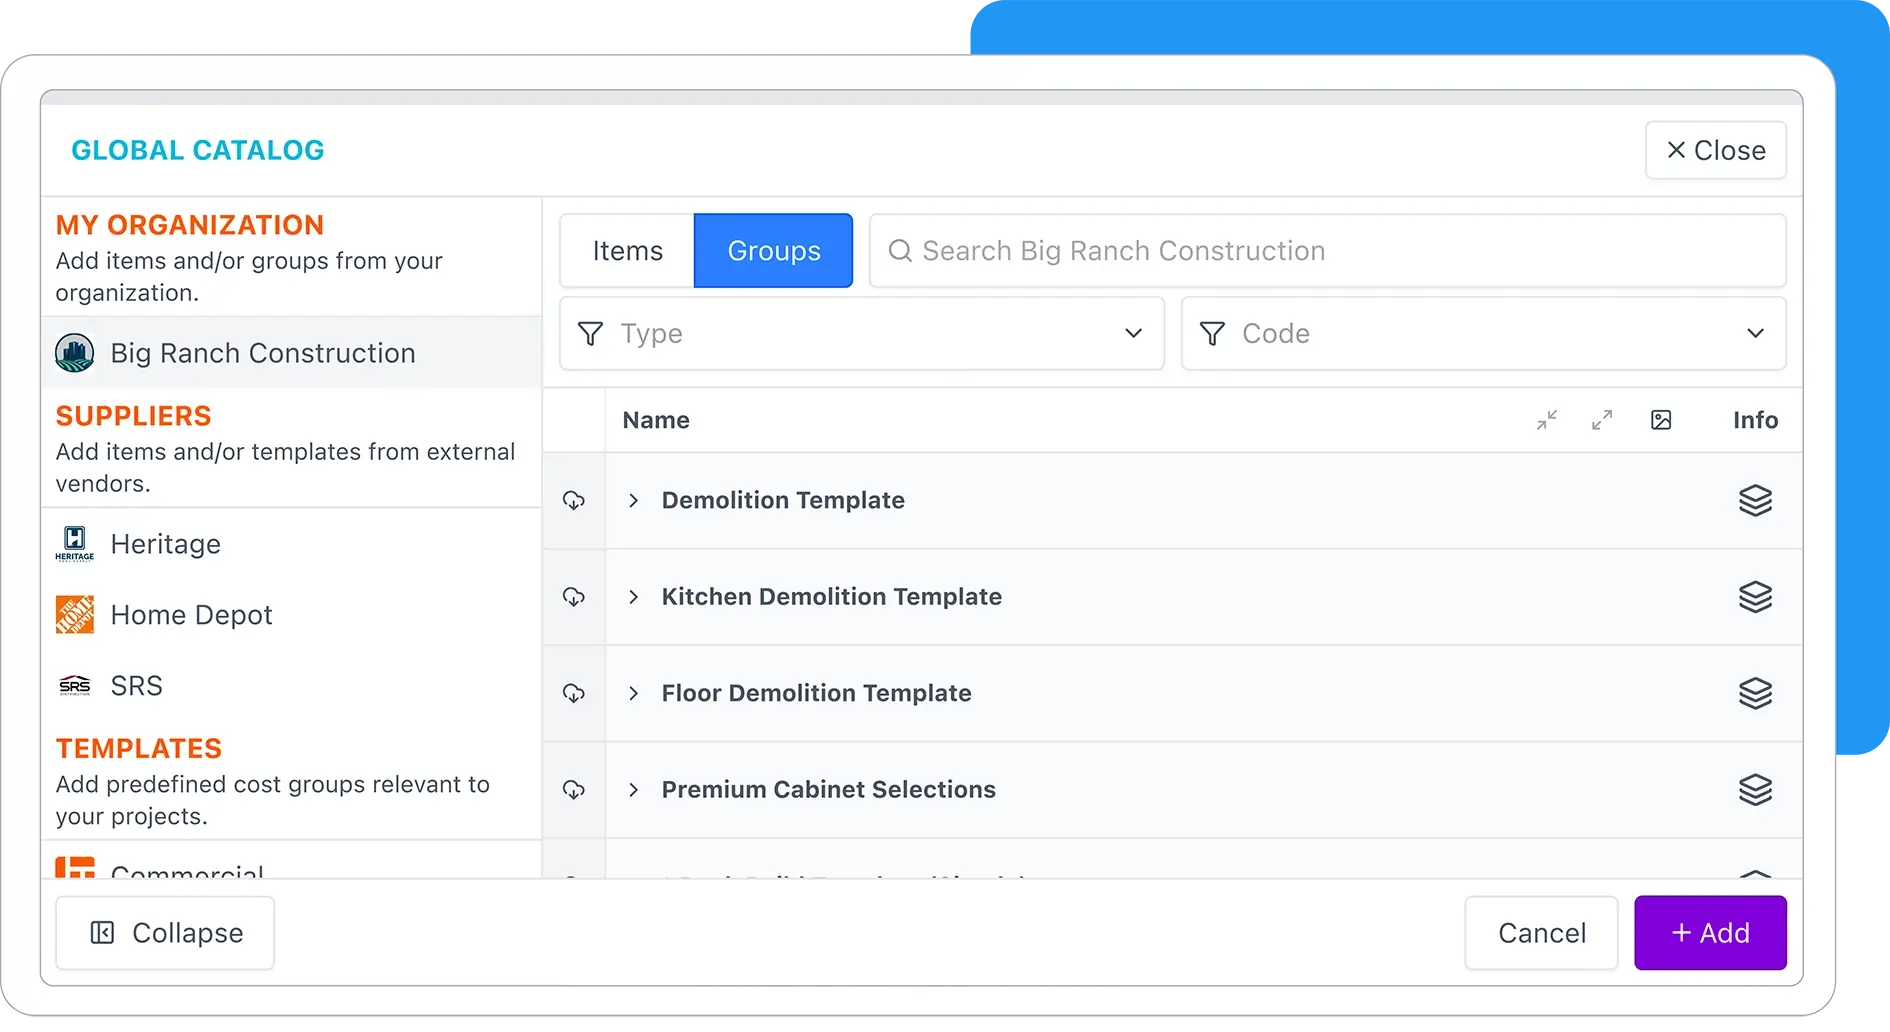Viewport: 1890px width, 1032px height.
Task: Click the cloud icon beside Floor Demolition Template
Action: click(574, 693)
